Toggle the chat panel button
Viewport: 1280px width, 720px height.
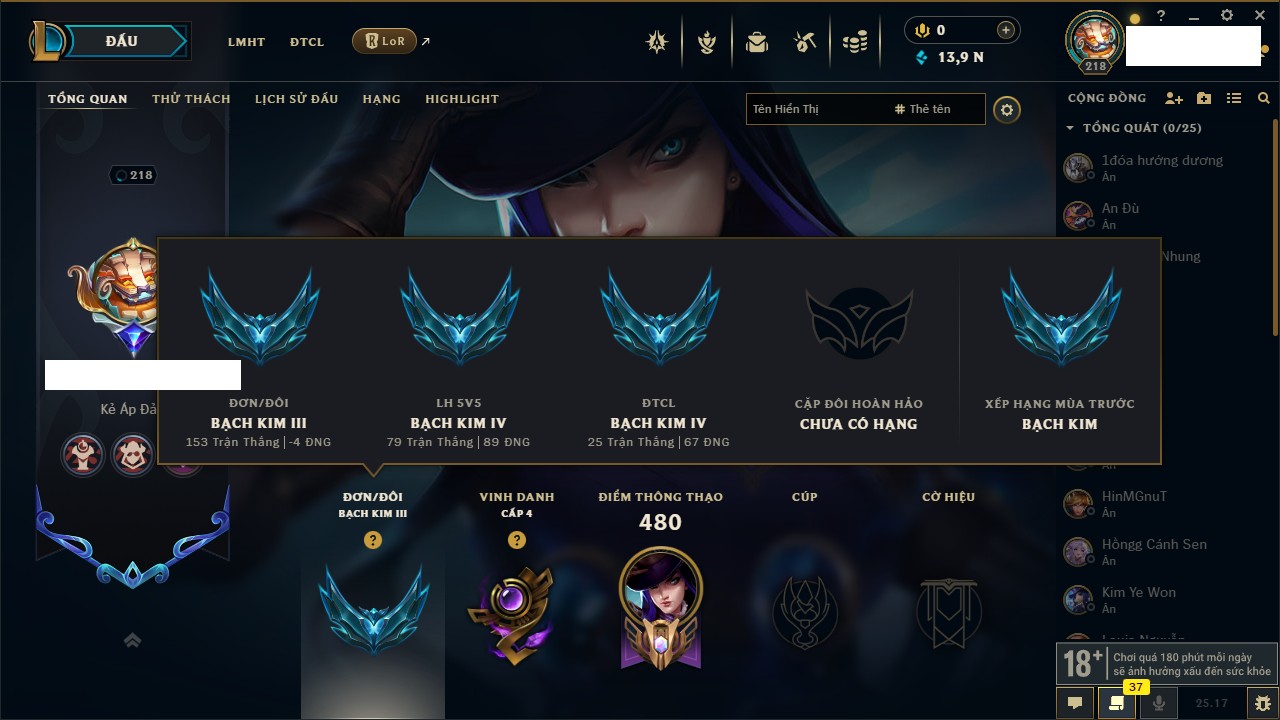1075,703
